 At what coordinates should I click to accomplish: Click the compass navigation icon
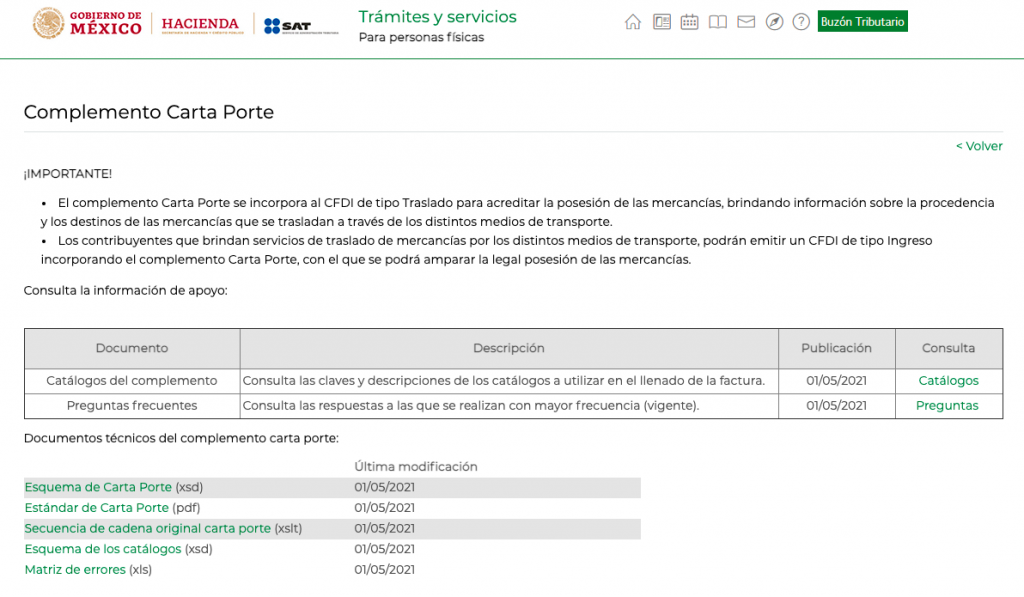tap(774, 22)
